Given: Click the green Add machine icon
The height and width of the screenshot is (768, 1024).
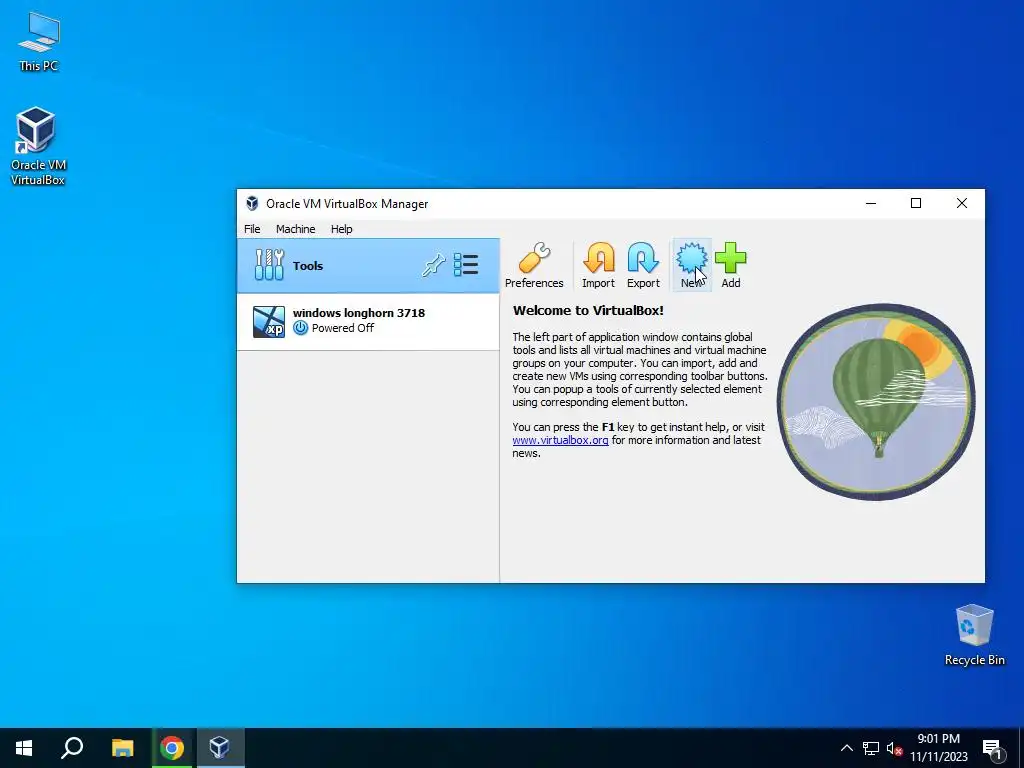Looking at the screenshot, I should [730, 266].
